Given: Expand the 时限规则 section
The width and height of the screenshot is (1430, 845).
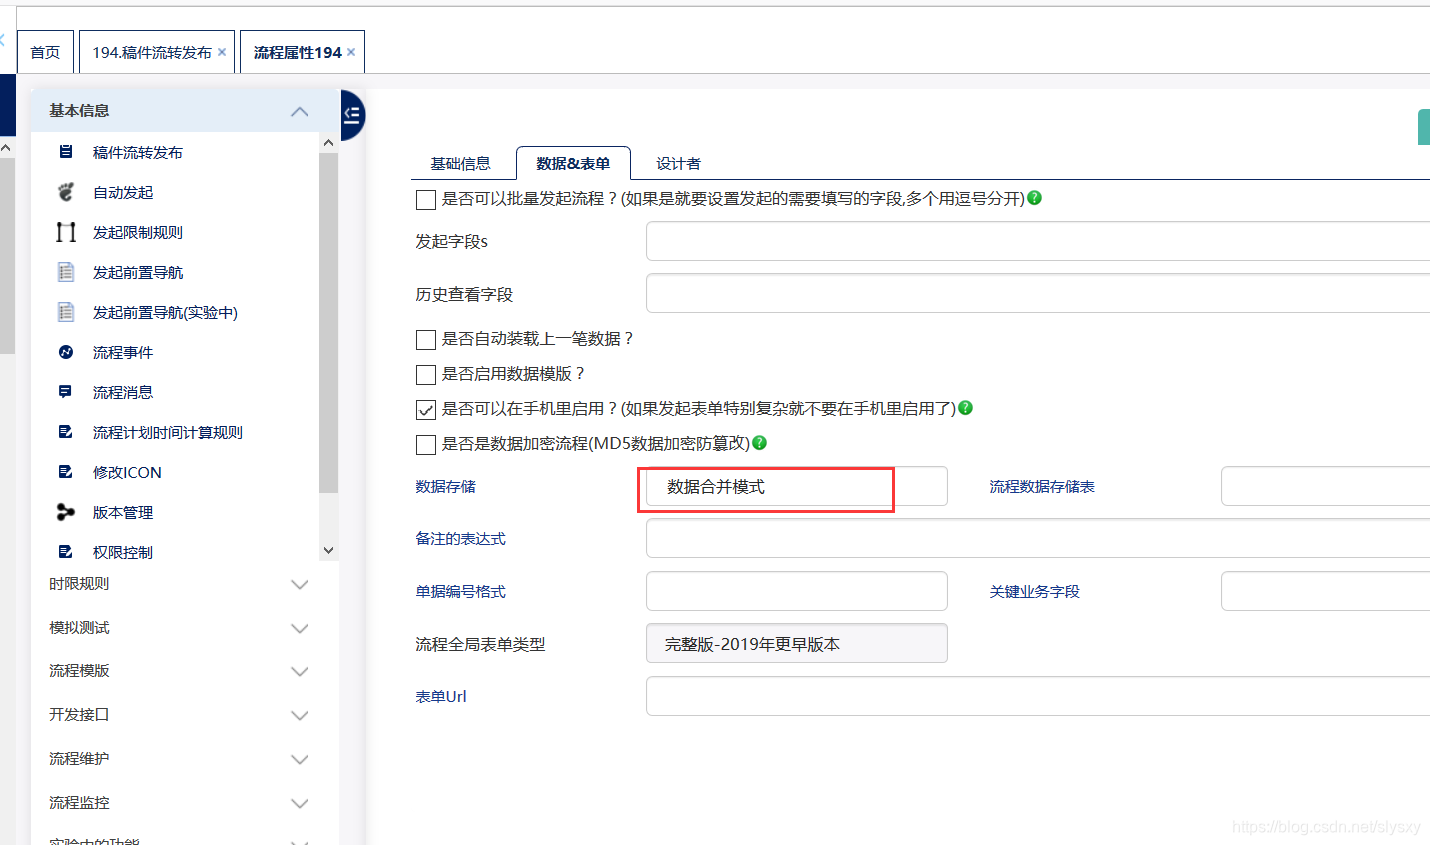Looking at the screenshot, I should coord(299,584).
